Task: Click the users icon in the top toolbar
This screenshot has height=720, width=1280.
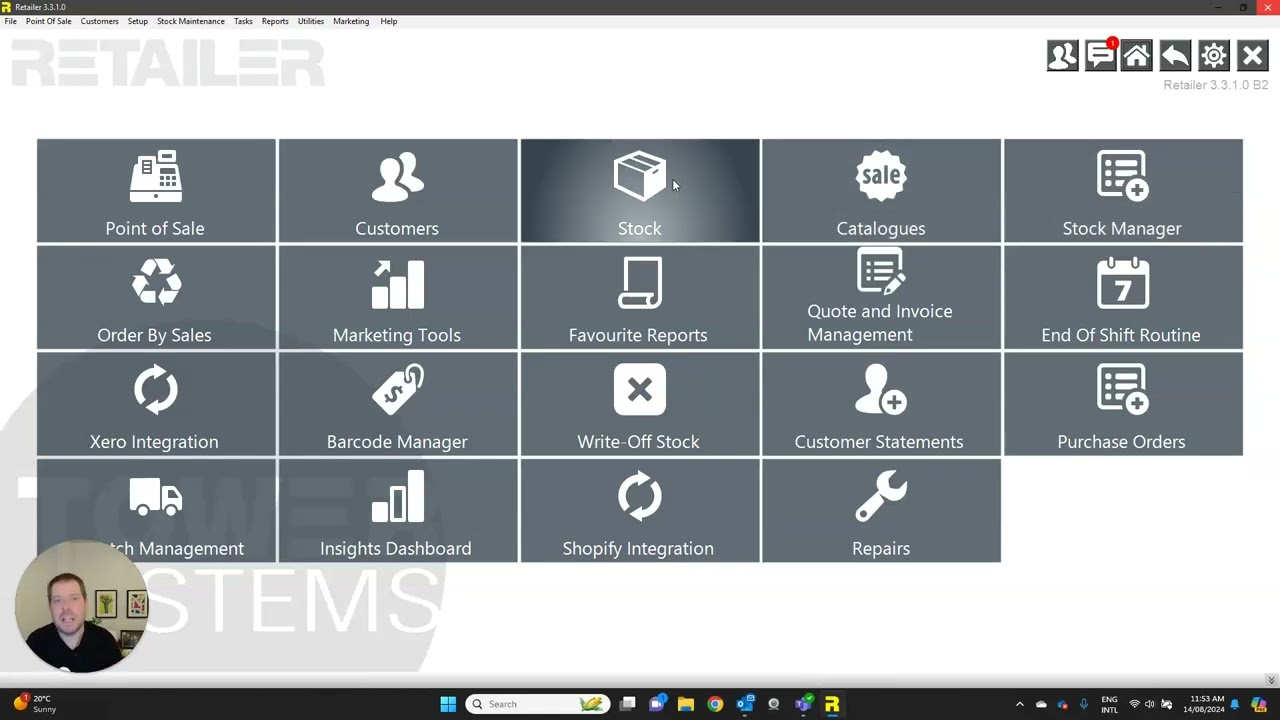Action: pos(1062,56)
